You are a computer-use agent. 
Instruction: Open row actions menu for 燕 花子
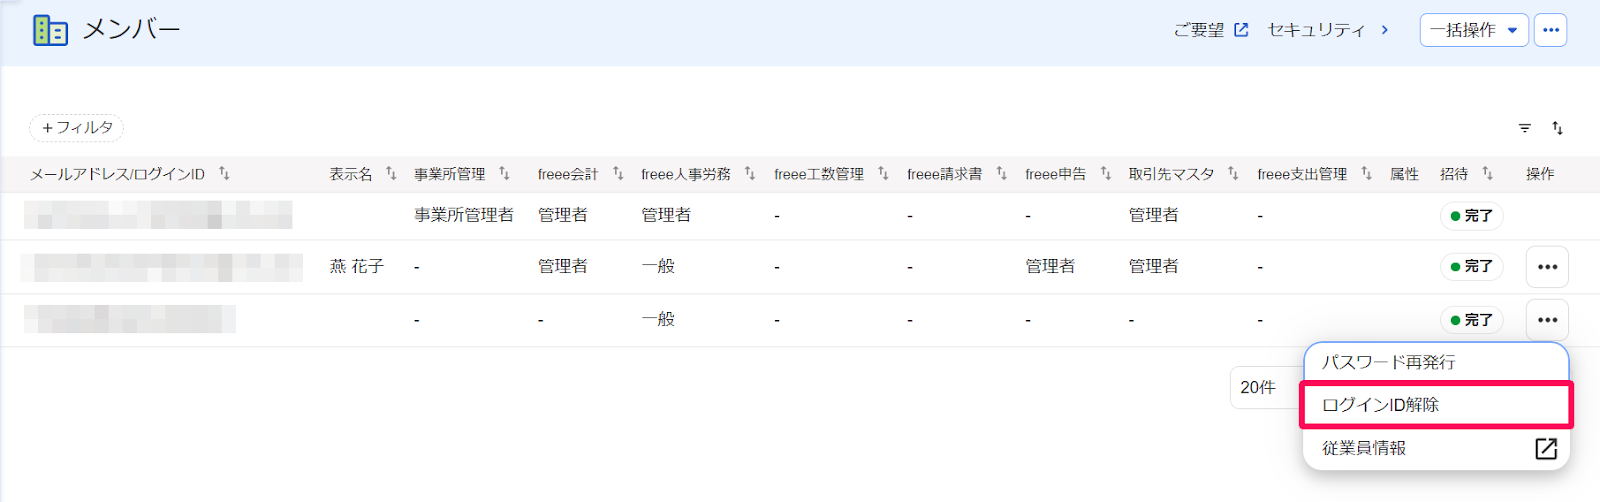[x=1547, y=267]
